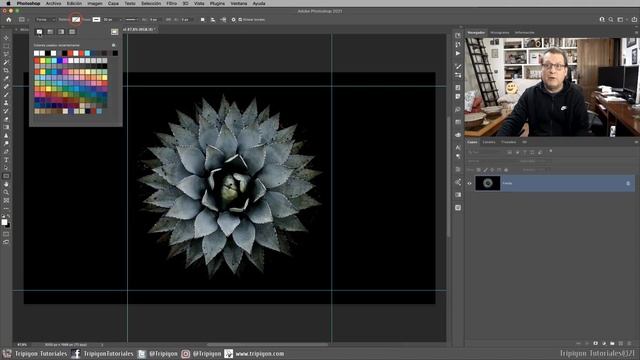Select the Hand tool
This screenshot has width=640, height=360.
6,184
